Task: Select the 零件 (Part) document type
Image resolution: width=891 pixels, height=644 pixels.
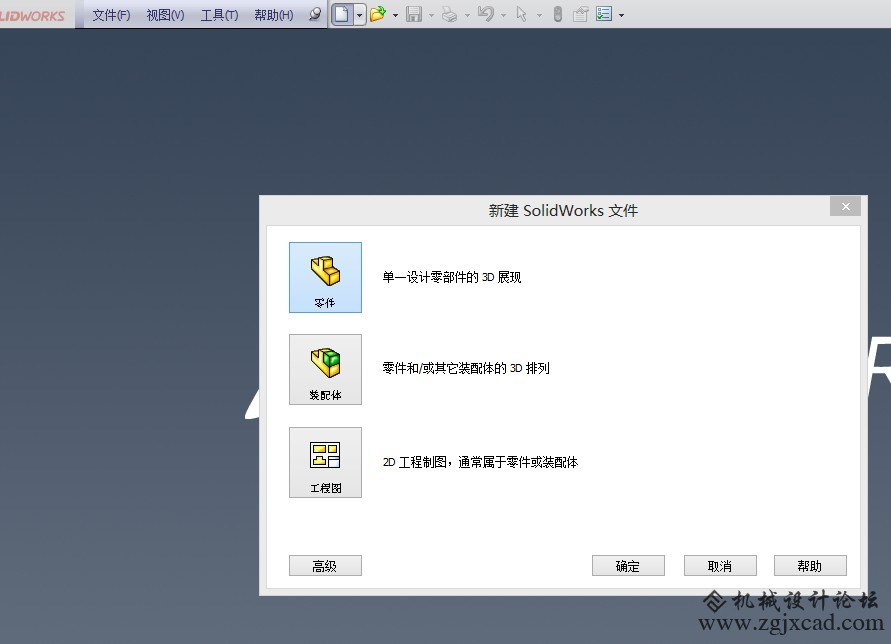Action: click(x=325, y=277)
